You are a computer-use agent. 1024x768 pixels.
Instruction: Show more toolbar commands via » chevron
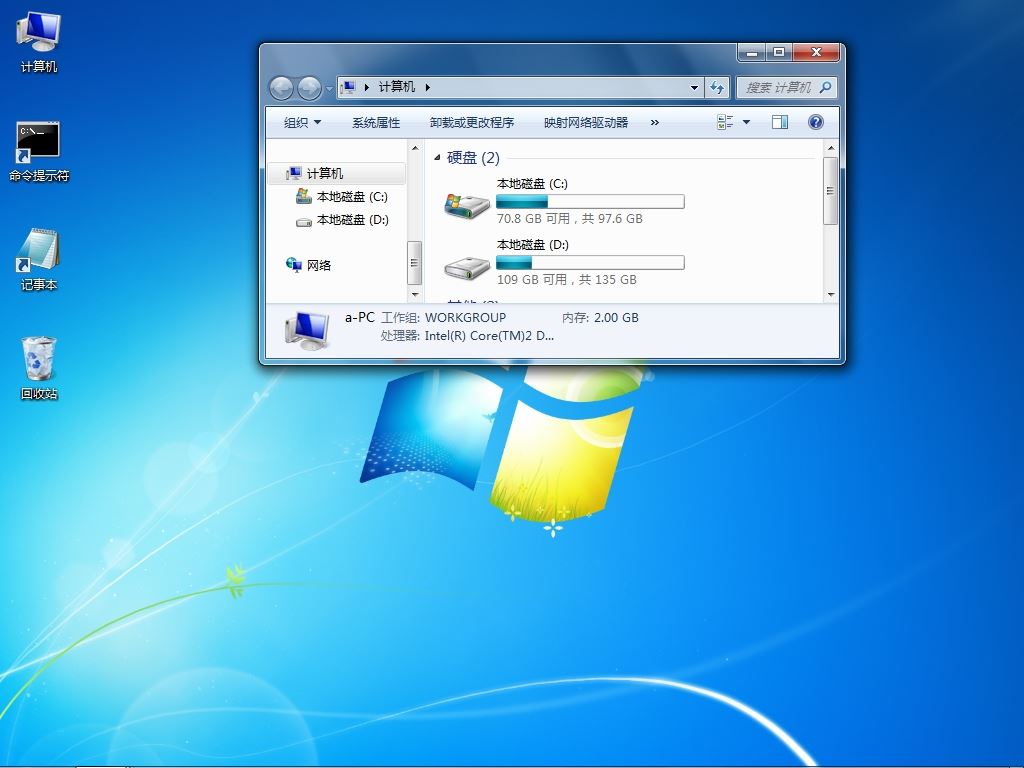tap(654, 122)
